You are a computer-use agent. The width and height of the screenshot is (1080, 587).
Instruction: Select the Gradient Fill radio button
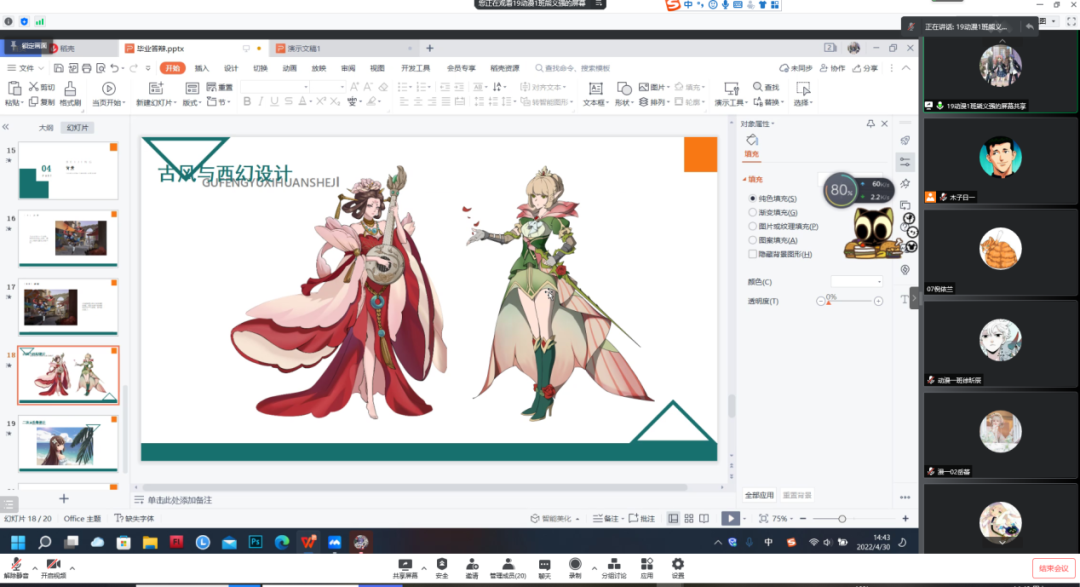(x=752, y=212)
